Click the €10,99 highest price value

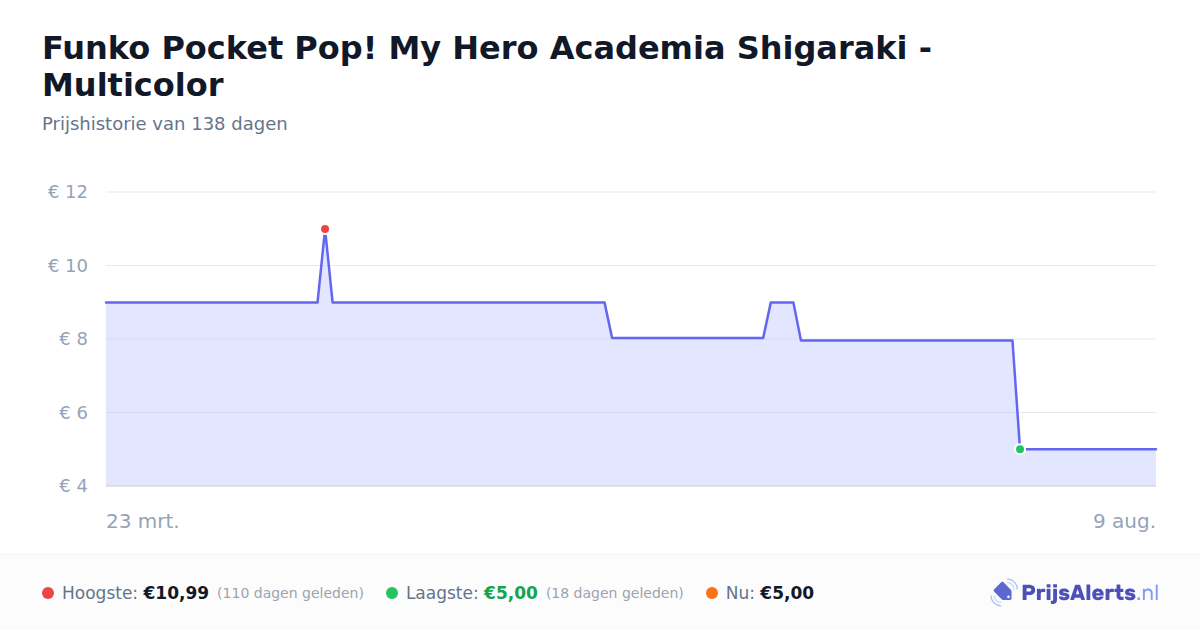pos(176,593)
